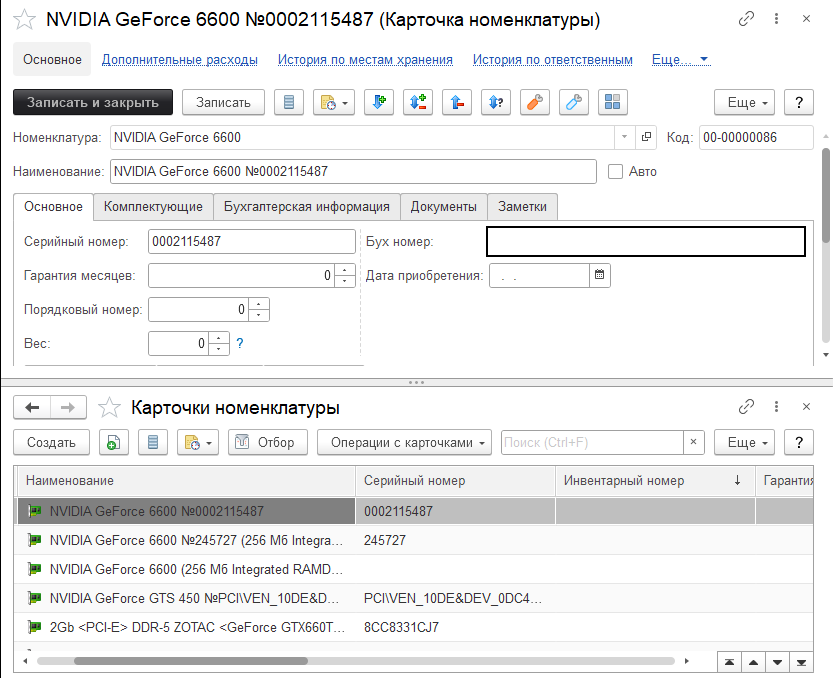Image resolution: width=833 pixels, height=678 pixels.
Task: Open the История по местам хранения link
Action: tap(365, 60)
